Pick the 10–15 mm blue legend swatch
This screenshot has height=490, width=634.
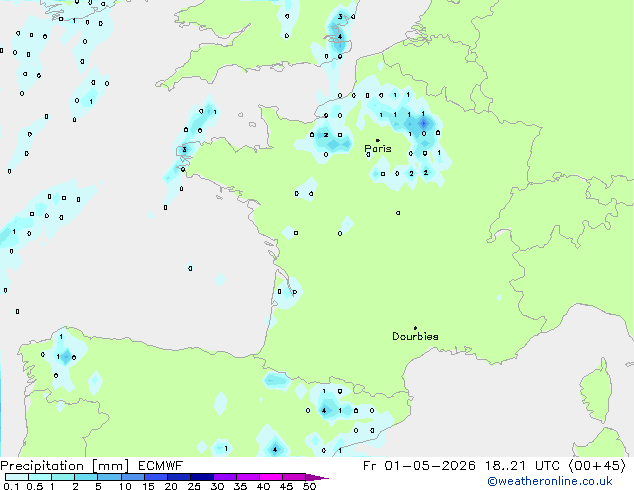(x=132, y=477)
